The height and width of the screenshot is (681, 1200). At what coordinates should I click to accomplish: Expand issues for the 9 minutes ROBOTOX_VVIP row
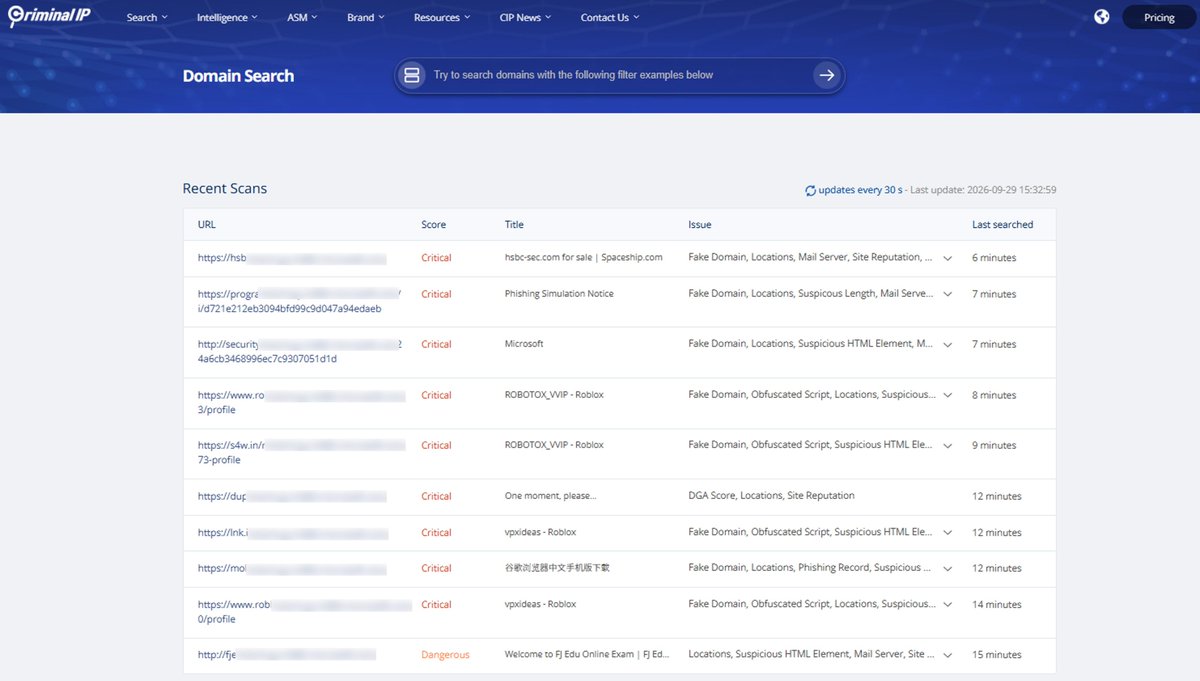tap(948, 445)
